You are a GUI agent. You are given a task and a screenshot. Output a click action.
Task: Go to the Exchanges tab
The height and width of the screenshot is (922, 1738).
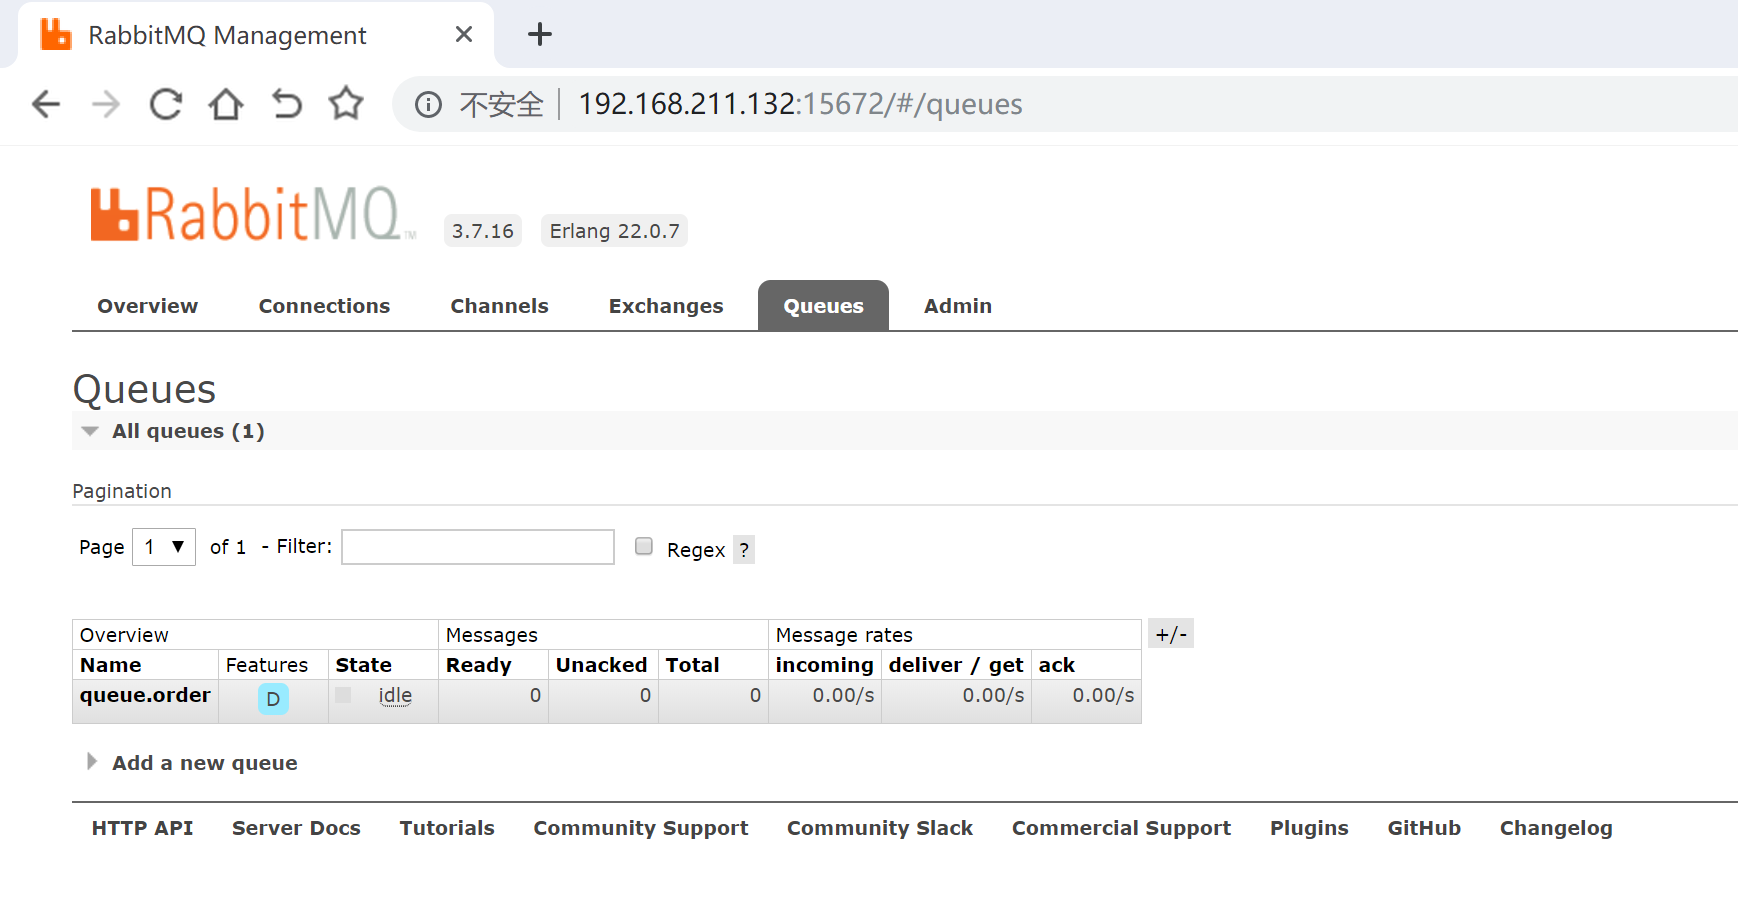pos(666,306)
